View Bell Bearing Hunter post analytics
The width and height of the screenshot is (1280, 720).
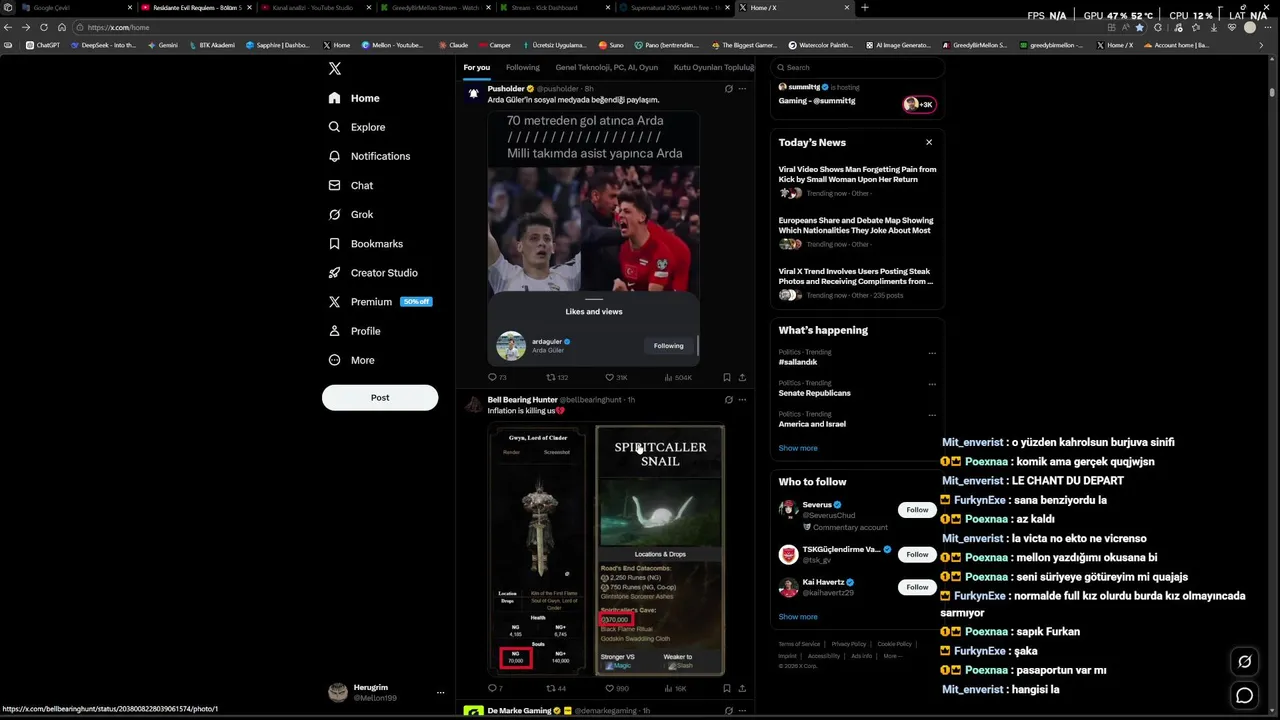tap(676, 688)
